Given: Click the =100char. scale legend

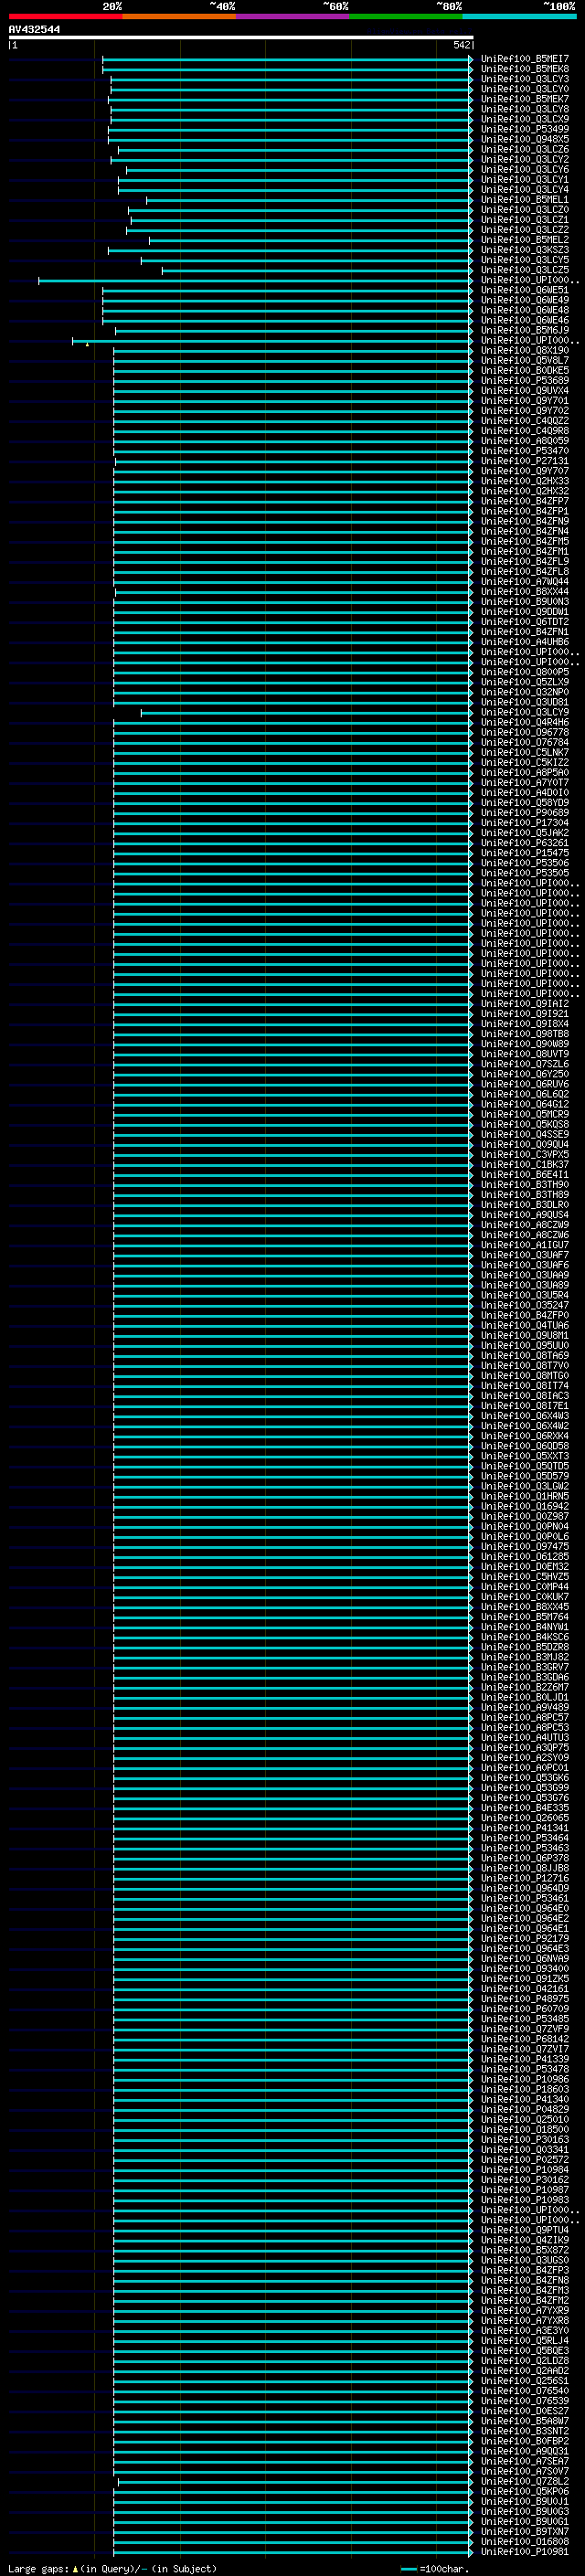Looking at the screenshot, I should point(434,2569).
